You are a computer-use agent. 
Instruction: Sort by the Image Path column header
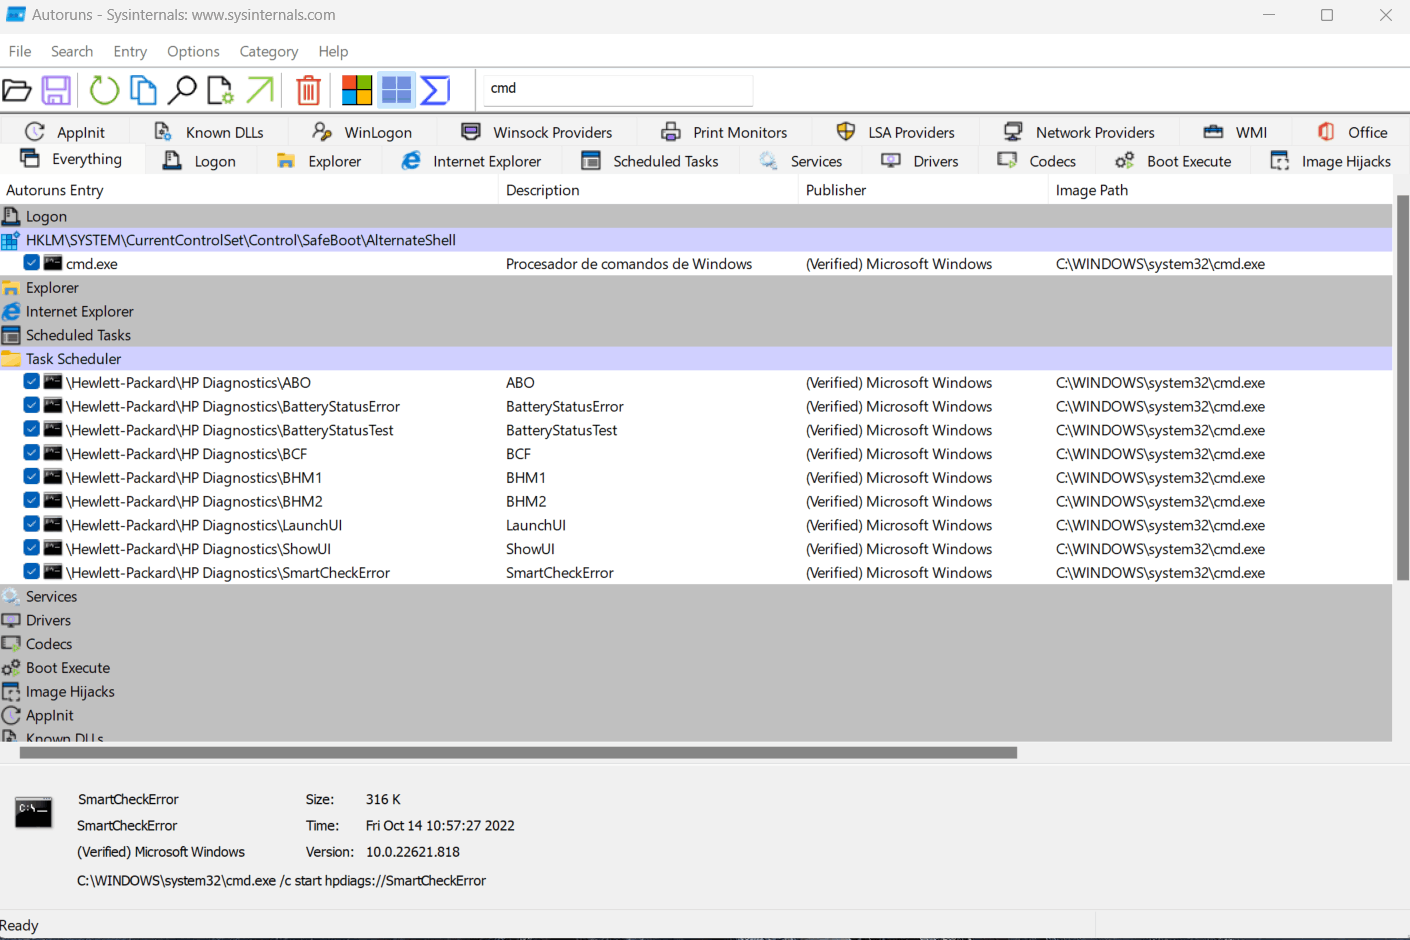point(1220,190)
